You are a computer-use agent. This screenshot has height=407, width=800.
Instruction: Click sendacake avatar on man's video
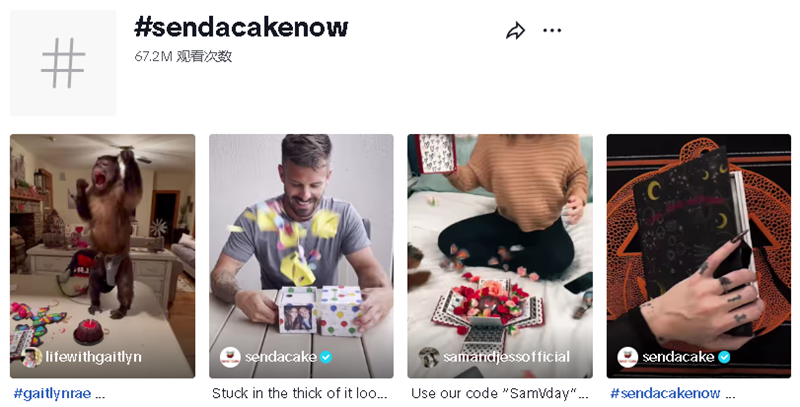coord(230,357)
